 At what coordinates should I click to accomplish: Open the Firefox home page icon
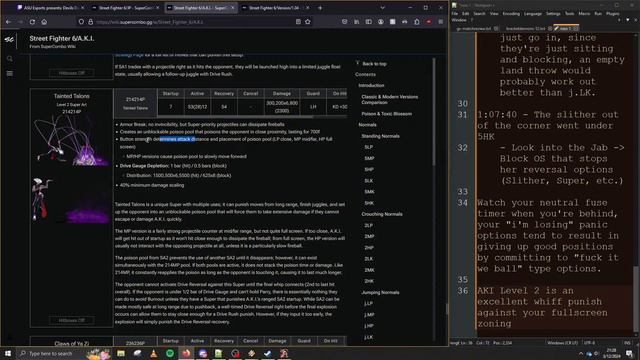click(44, 22)
